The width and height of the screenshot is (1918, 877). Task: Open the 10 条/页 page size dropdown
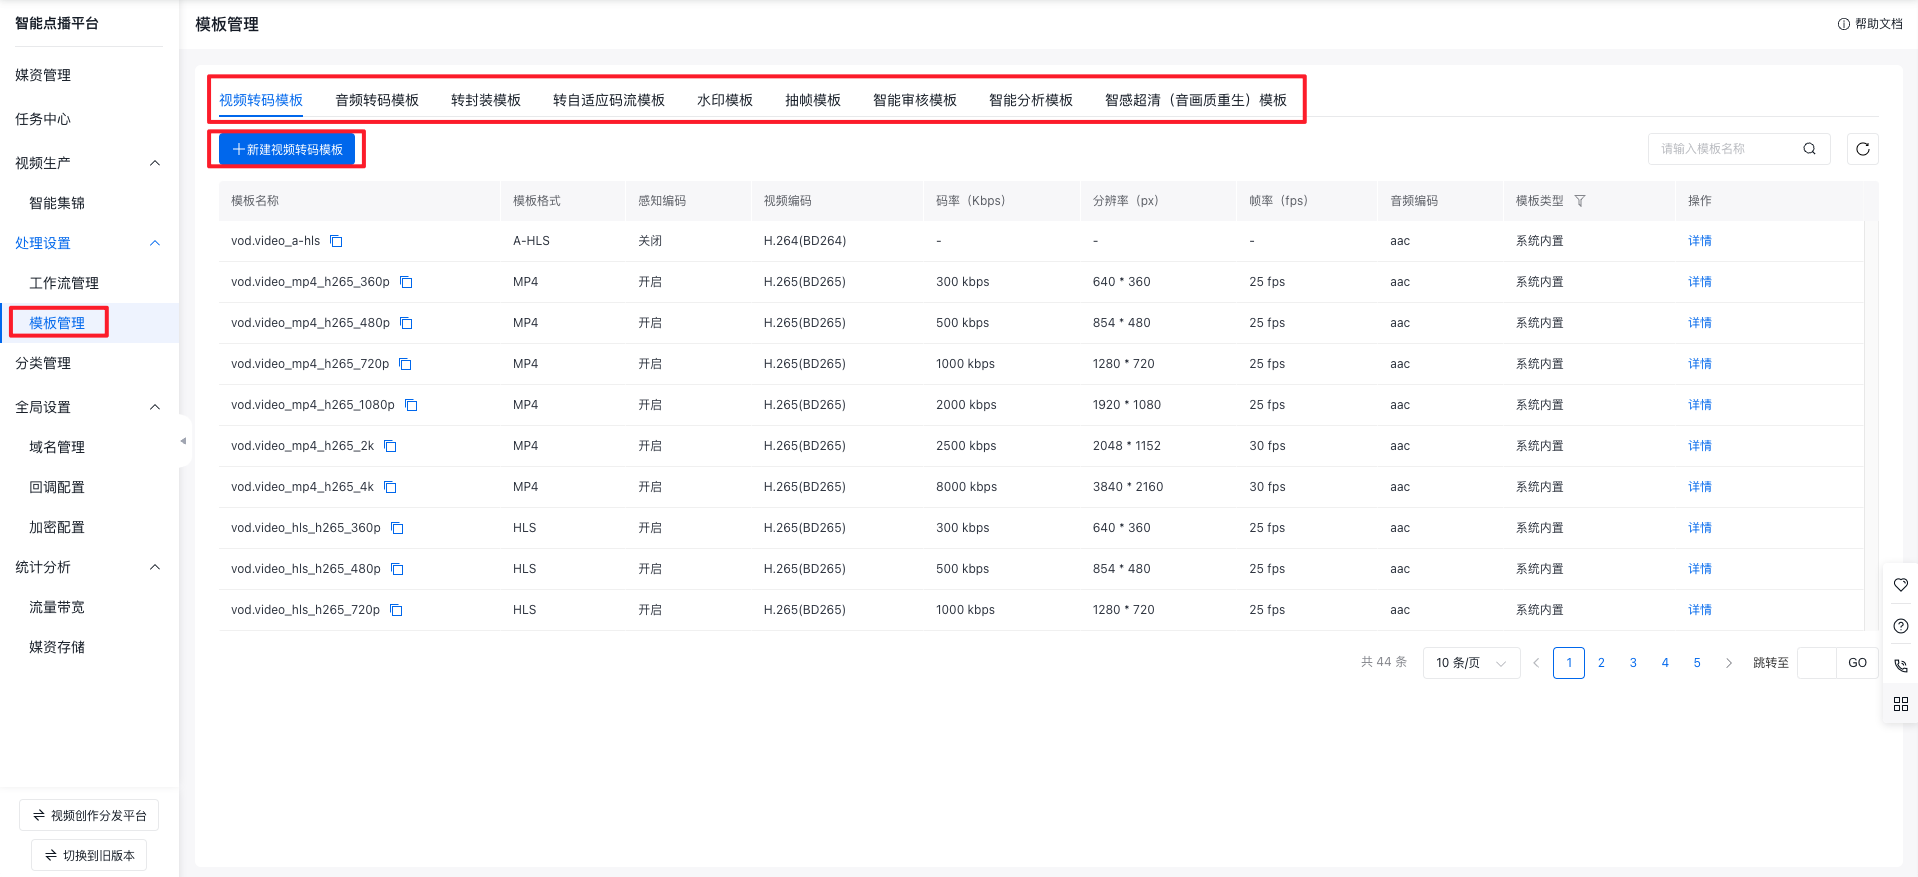(1471, 663)
